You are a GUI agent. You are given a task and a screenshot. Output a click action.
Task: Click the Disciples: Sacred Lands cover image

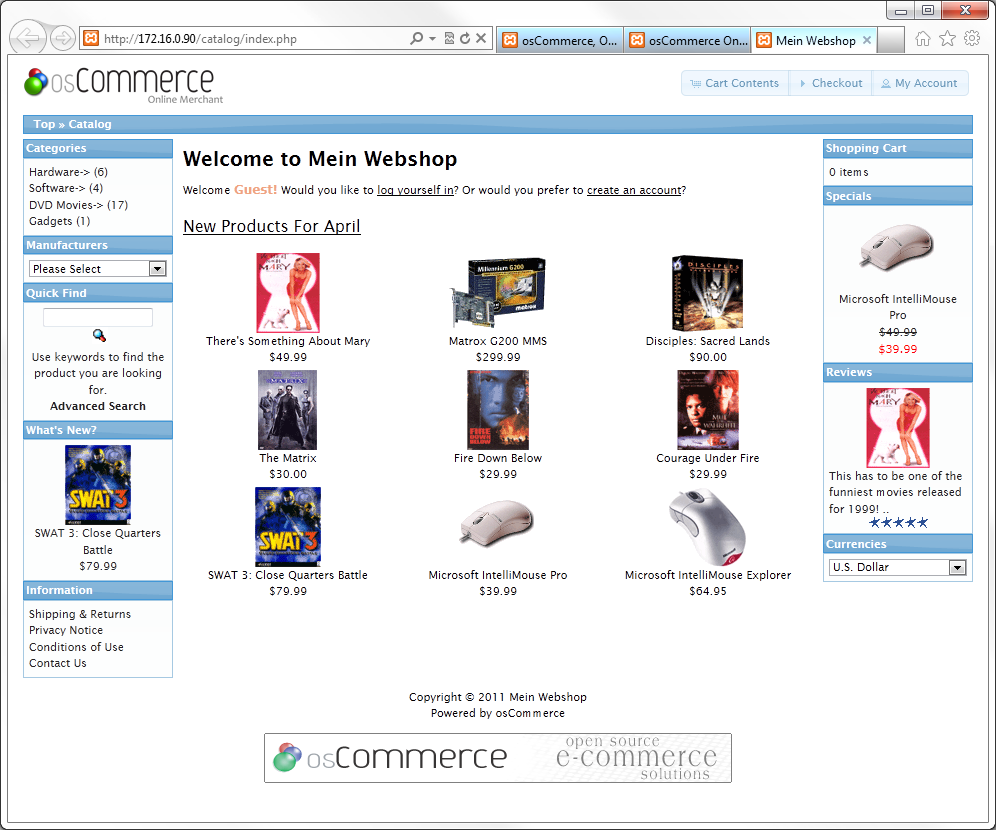(708, 293)
